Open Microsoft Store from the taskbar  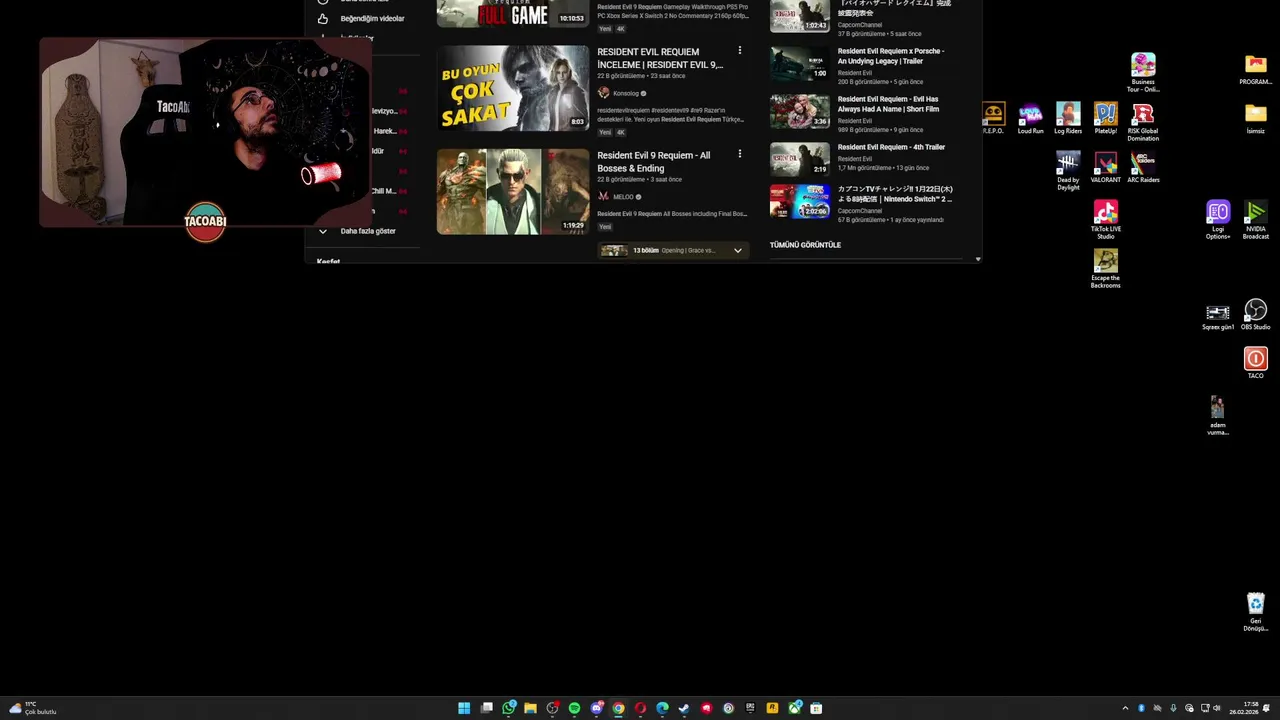click(816, 708)
